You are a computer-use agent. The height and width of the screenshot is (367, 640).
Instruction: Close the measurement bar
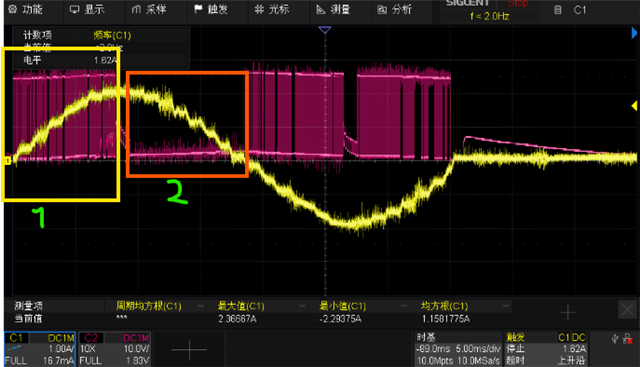[x=627, y=310]
